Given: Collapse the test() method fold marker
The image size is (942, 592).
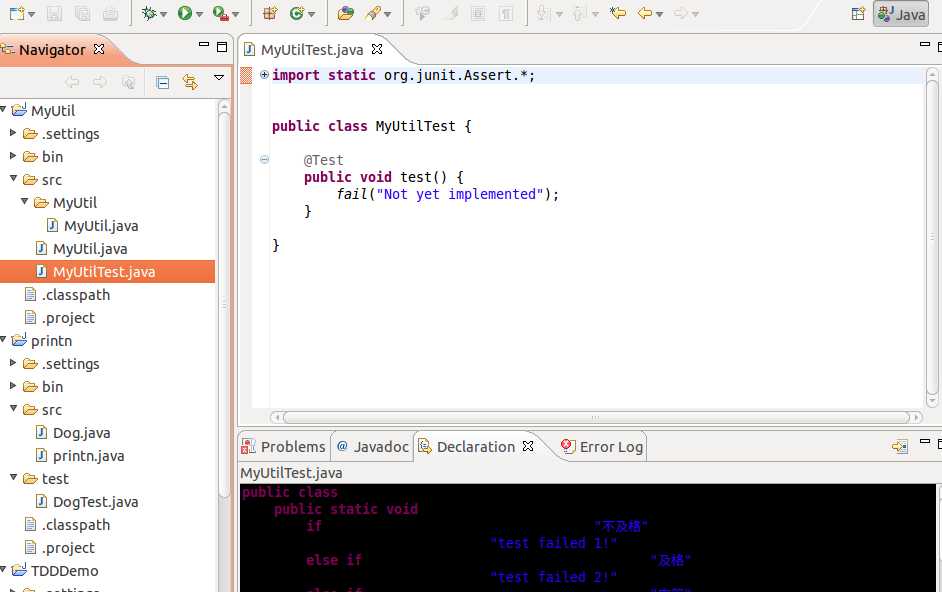Looking at the screenshot, I should pyautogui.click(x=264, y=159).
